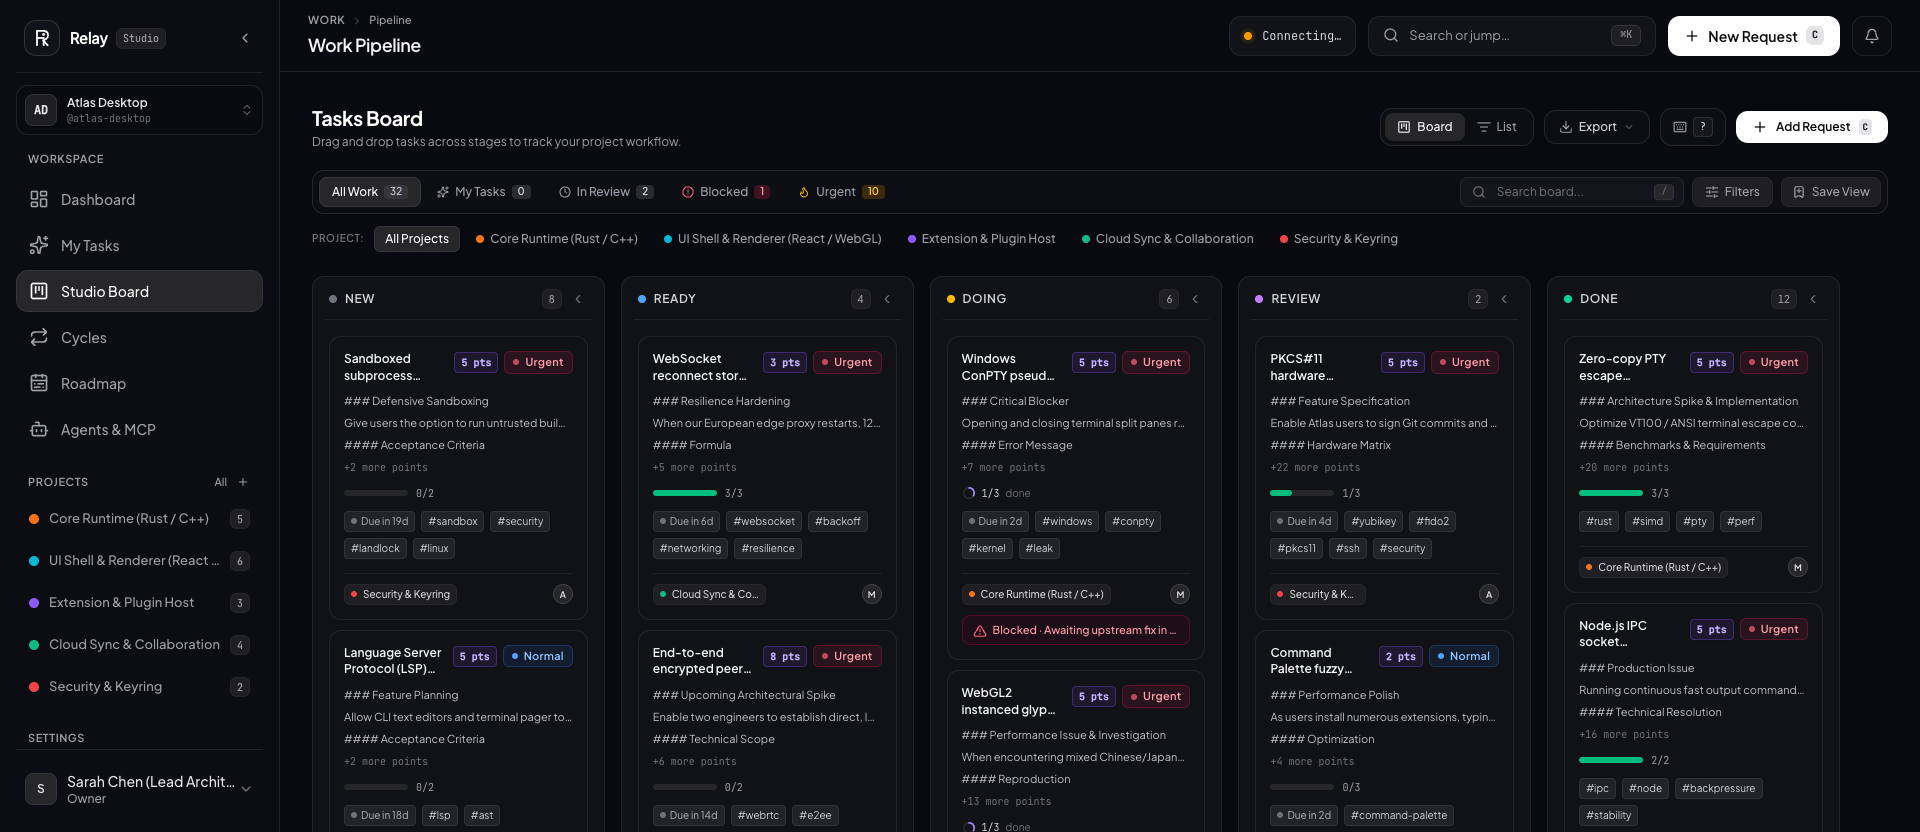The width and height of the screenshot is (1920, 832).
Task: Open Roadmap in the sidebar
Action: [139, 383]
